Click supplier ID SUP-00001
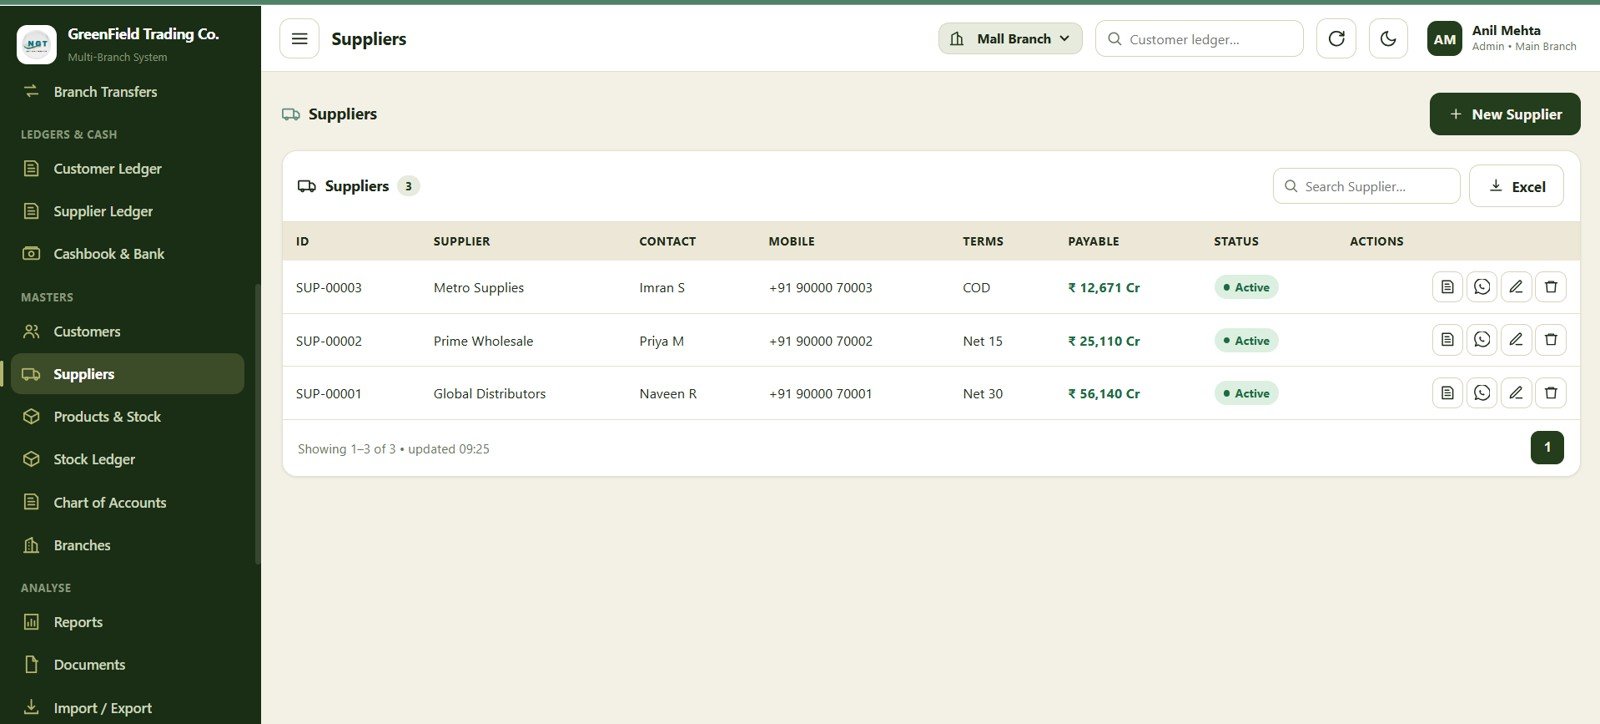Image resolution: width=1600 pixels, height=724 pixels. 329,394
